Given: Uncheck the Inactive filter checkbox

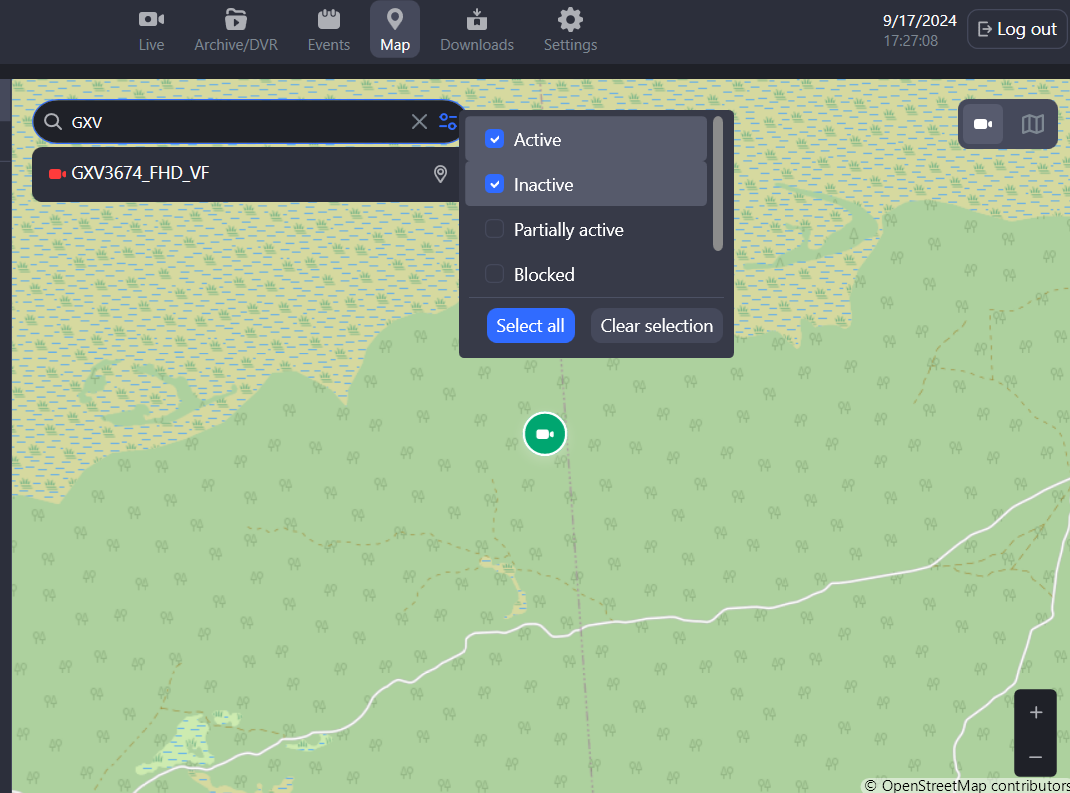Looking at the screenshot, I should [x=494, y=185].
